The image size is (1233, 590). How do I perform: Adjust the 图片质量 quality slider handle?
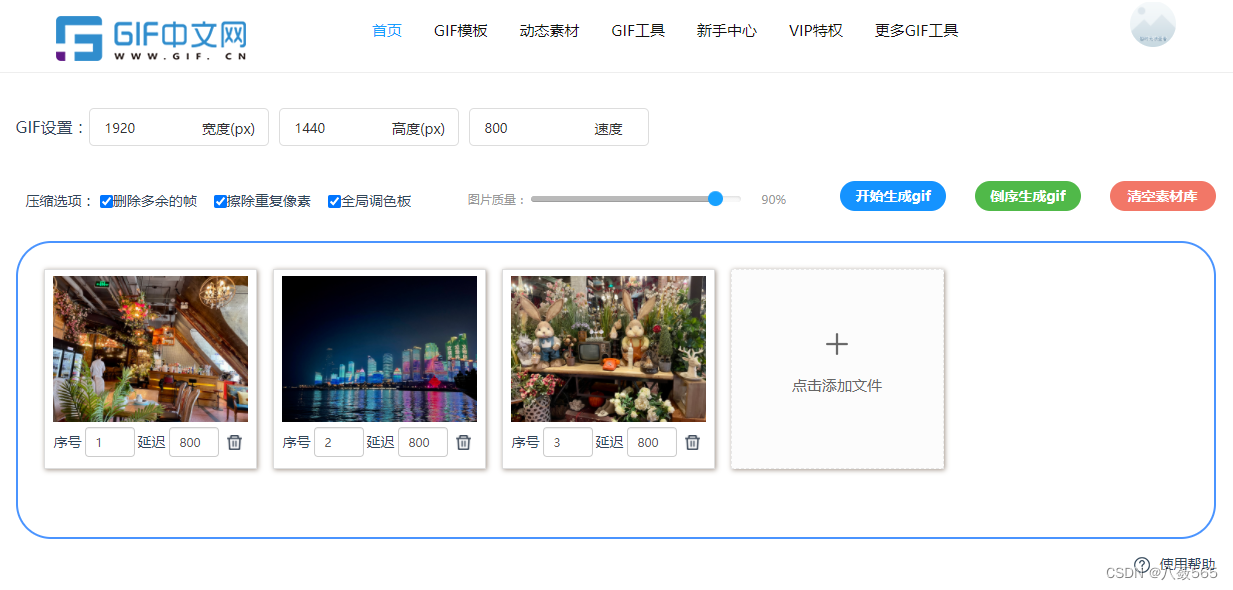714,199
